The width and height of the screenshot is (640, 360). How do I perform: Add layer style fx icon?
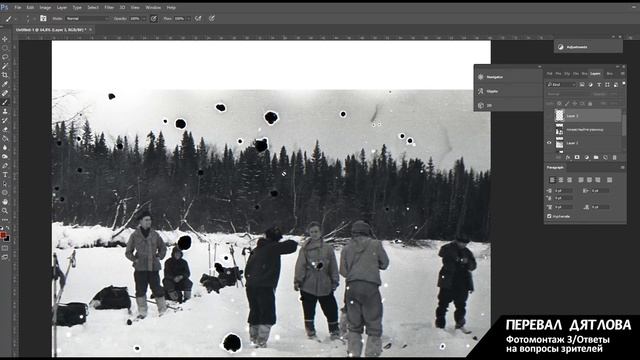pyautogui.click(x=568, y=157)
